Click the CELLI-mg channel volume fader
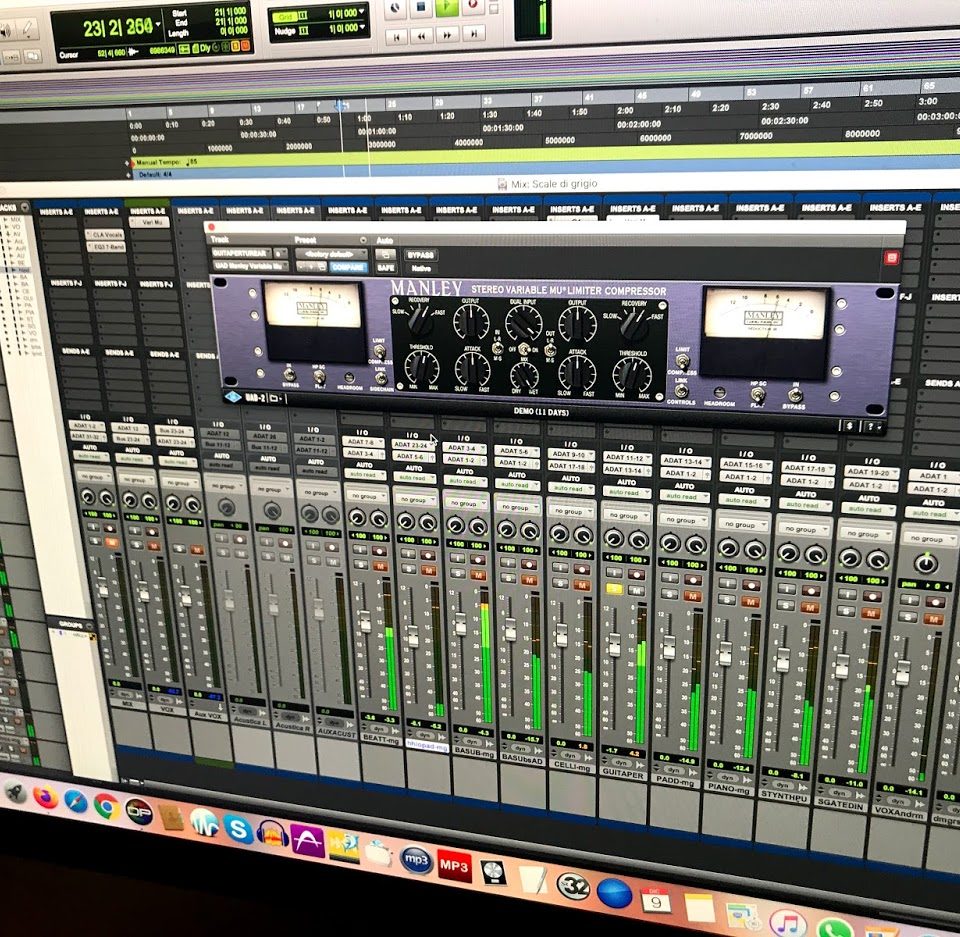This screenshot has width=960, height=937. (561, 636)
